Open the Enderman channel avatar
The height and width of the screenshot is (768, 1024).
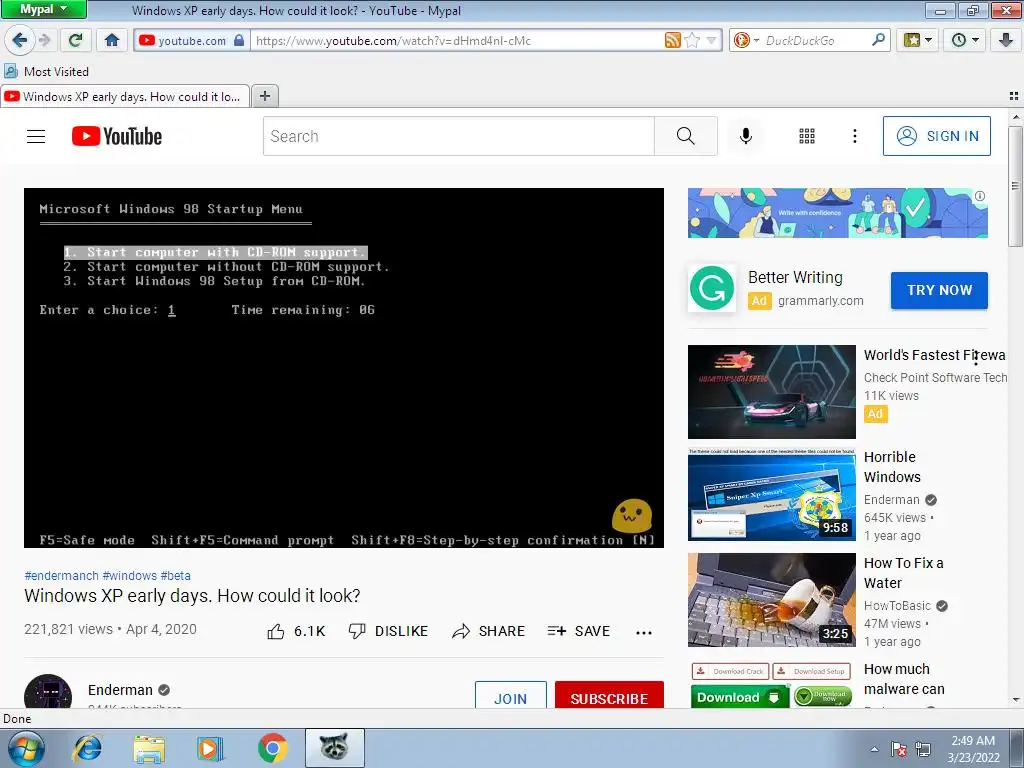click(48, 692)
